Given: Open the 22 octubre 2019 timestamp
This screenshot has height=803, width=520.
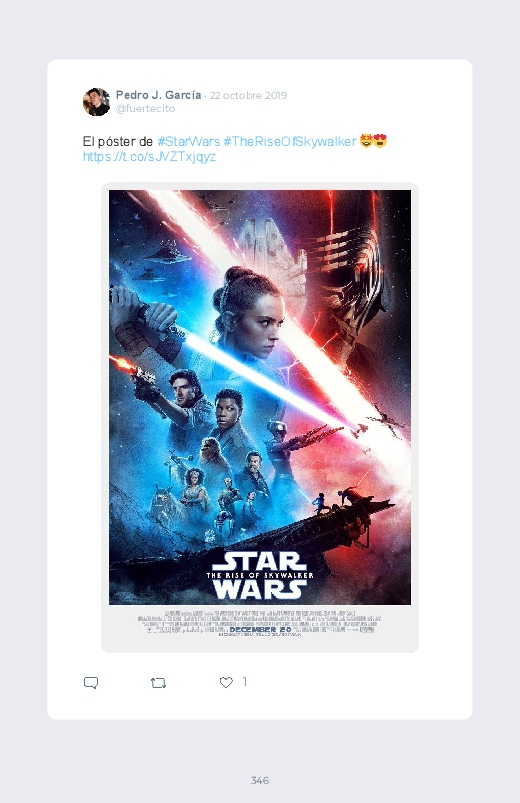Looking at the screenshot, I should (x=248, y=95).
